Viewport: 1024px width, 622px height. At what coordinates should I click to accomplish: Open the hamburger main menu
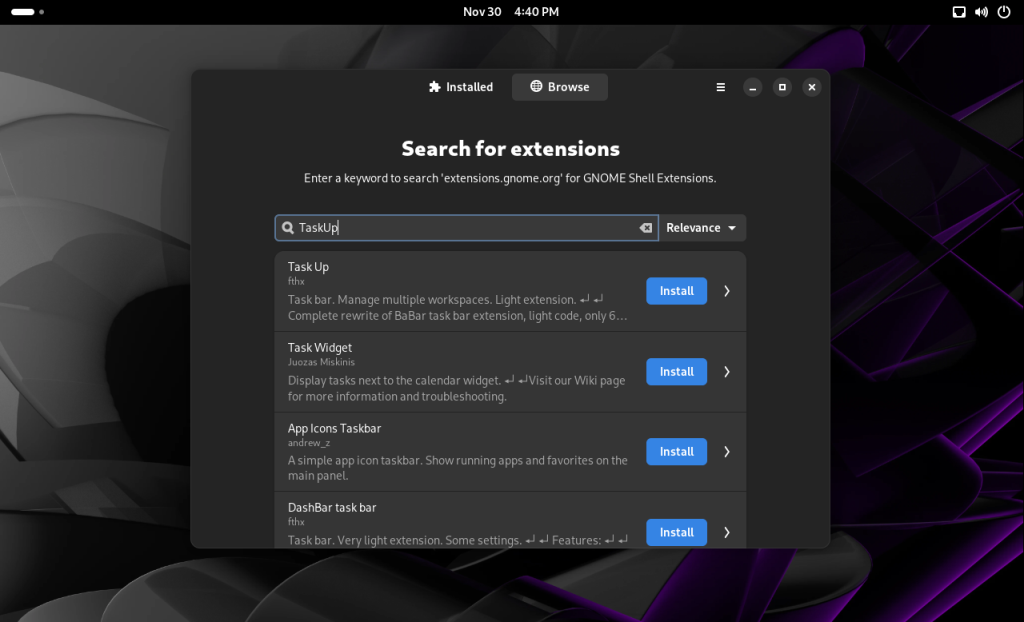721,87
